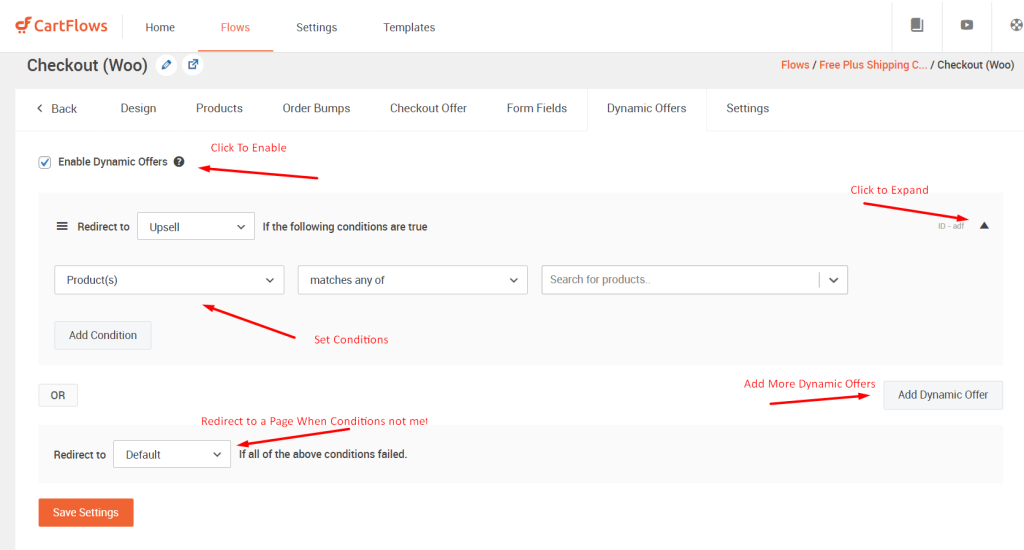Click the CartFlows logo
Screen dimensions: 1024x550
tap(60, 26)
